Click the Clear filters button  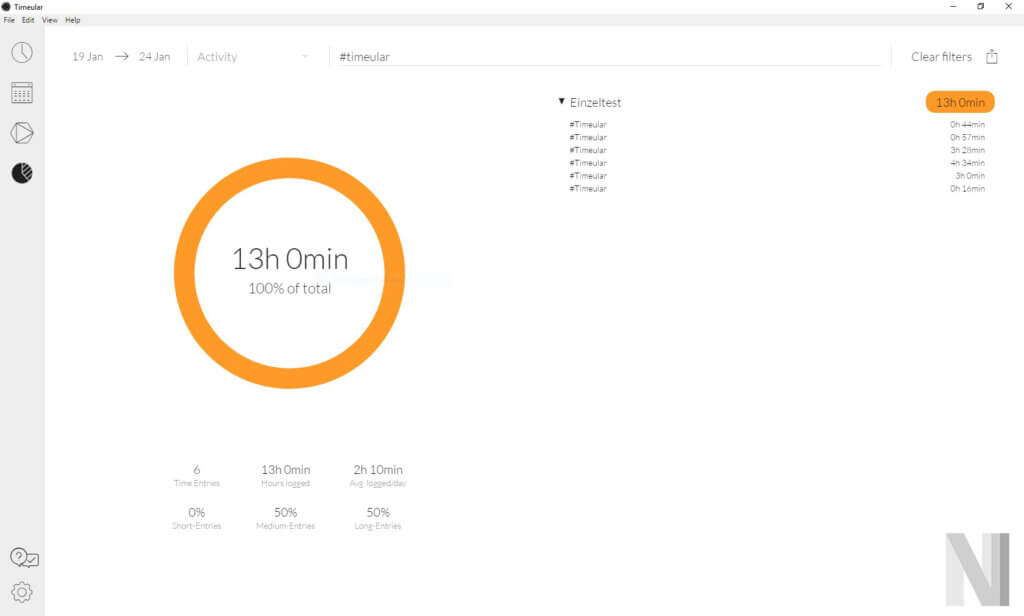tap(941, 57)
